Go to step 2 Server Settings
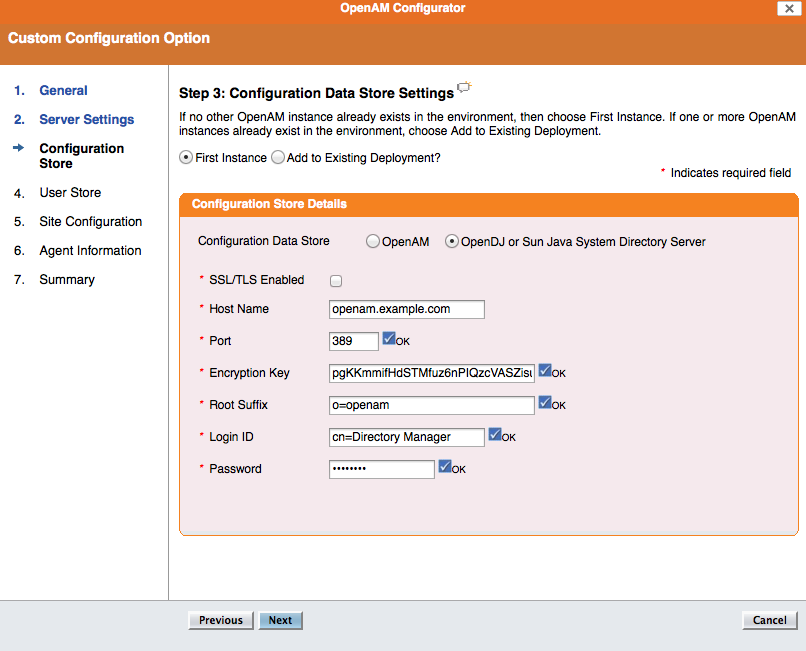 pos(86,119)
